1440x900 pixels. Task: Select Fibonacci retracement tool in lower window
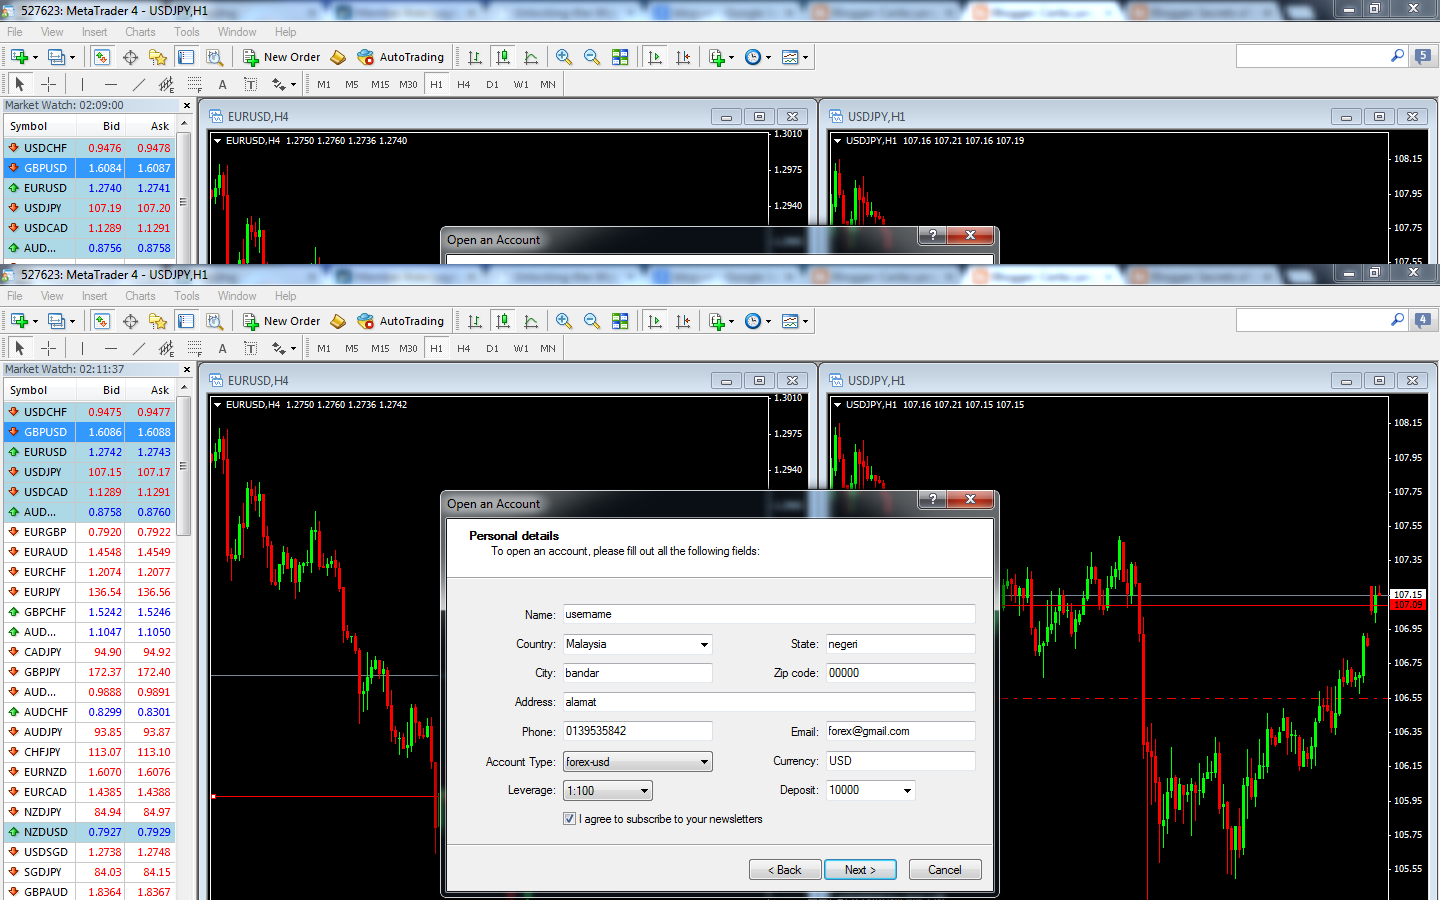pos(194,348)
